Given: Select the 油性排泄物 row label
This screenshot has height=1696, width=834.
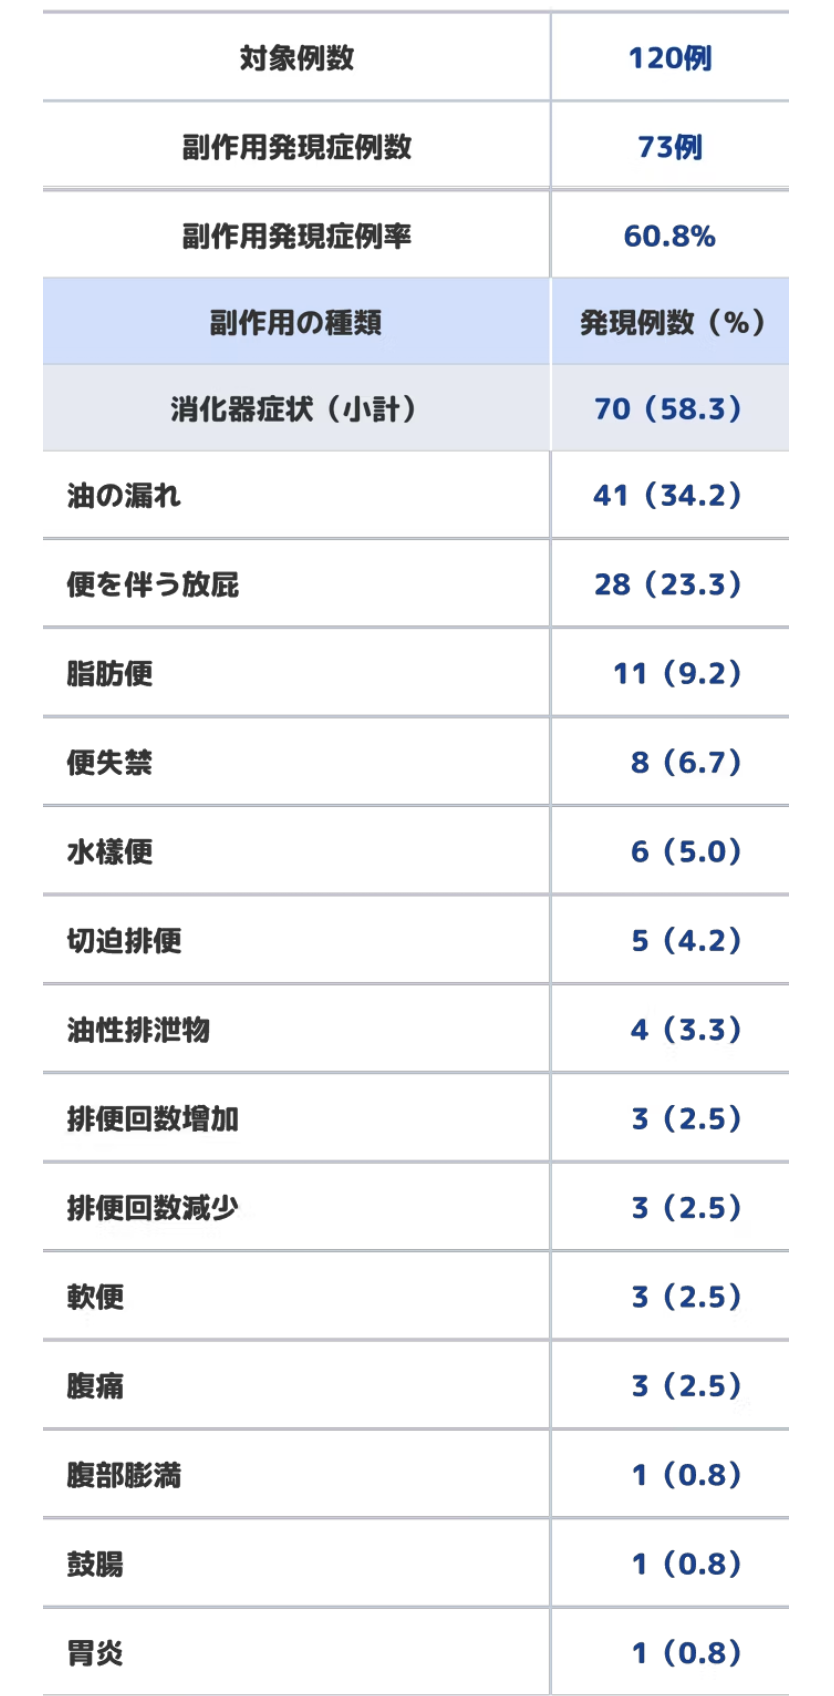Looking at the screenshot, I should click(139, 1030).
